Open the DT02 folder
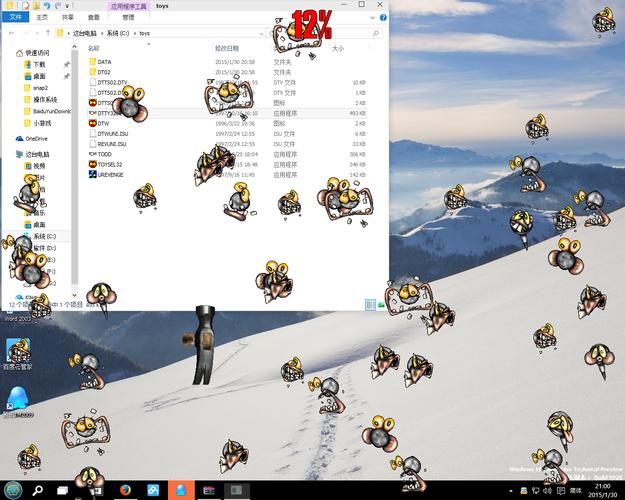This screenshot has height=500, width=625. [x=104, y=72]
